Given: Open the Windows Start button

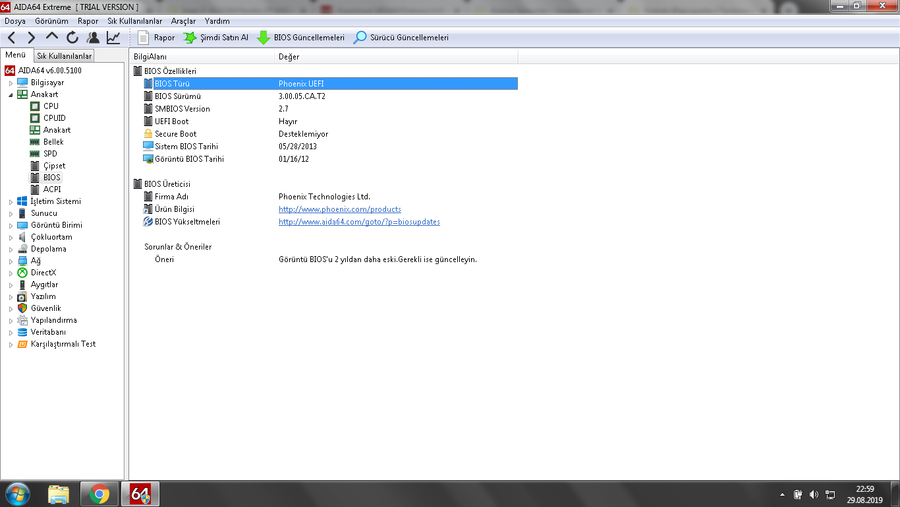Looking at the screenshot, I should [17, 494].
